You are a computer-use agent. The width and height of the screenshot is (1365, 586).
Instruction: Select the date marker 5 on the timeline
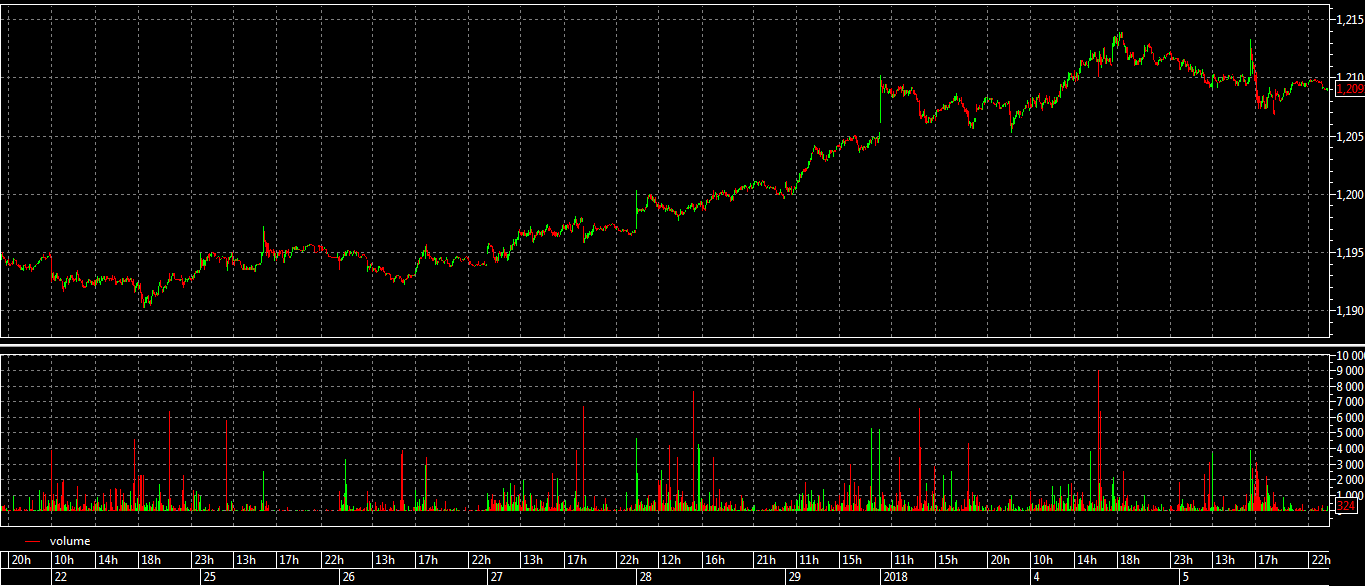click(1184, 577)
